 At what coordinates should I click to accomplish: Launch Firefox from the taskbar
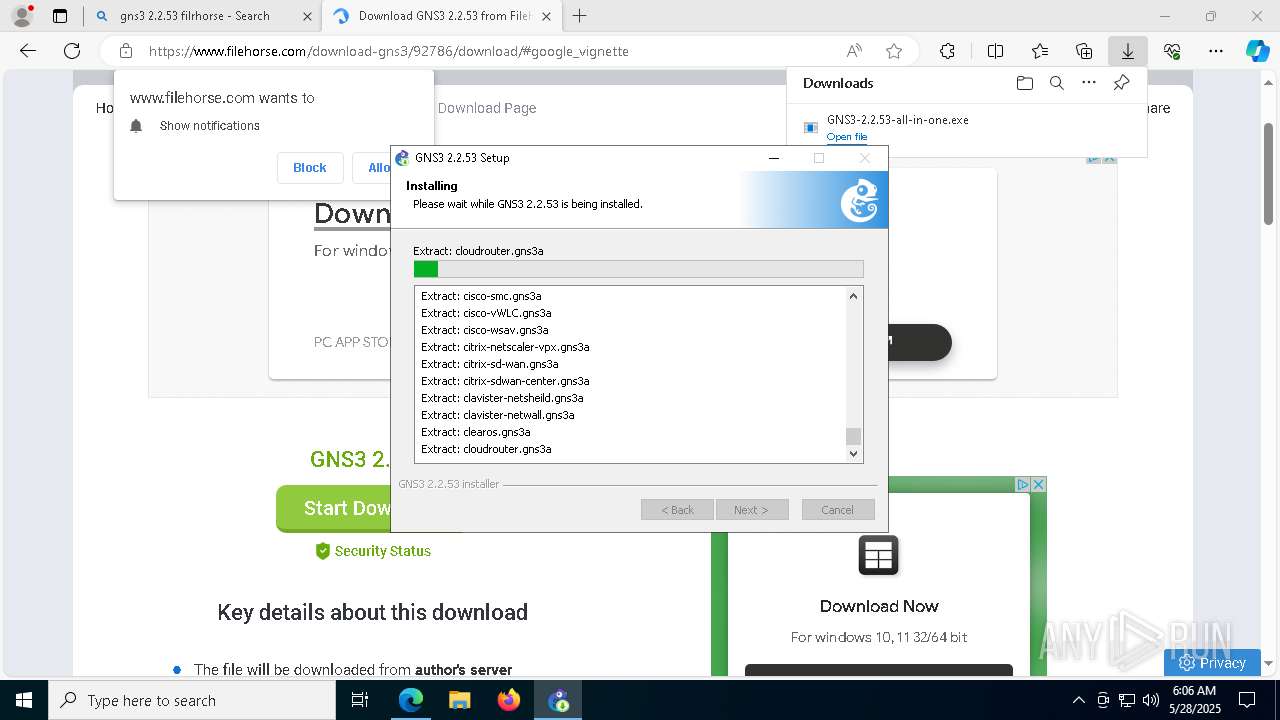tap(509, 700)
